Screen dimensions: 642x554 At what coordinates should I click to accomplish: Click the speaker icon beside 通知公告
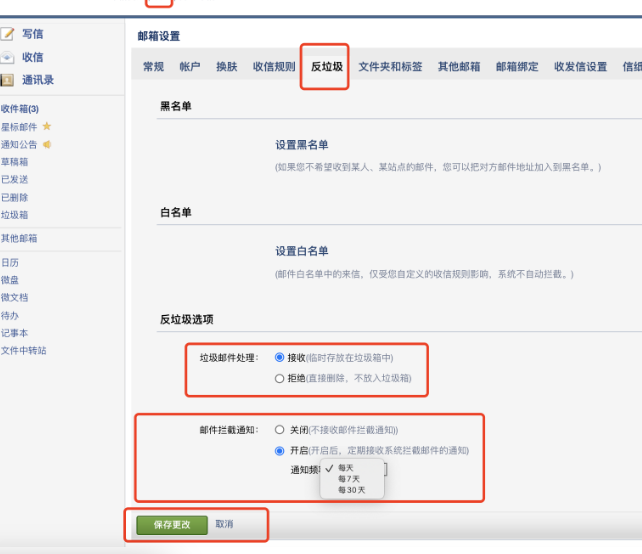pyautogui.click(x=47, y=144)
